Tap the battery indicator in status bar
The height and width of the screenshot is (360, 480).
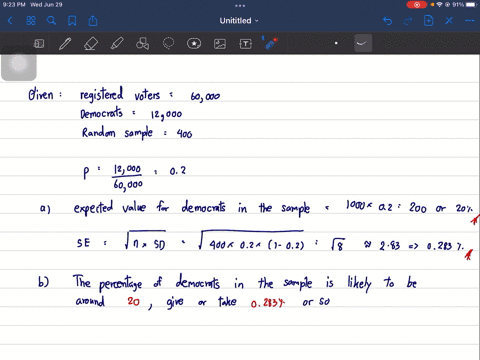coord(472,5)
